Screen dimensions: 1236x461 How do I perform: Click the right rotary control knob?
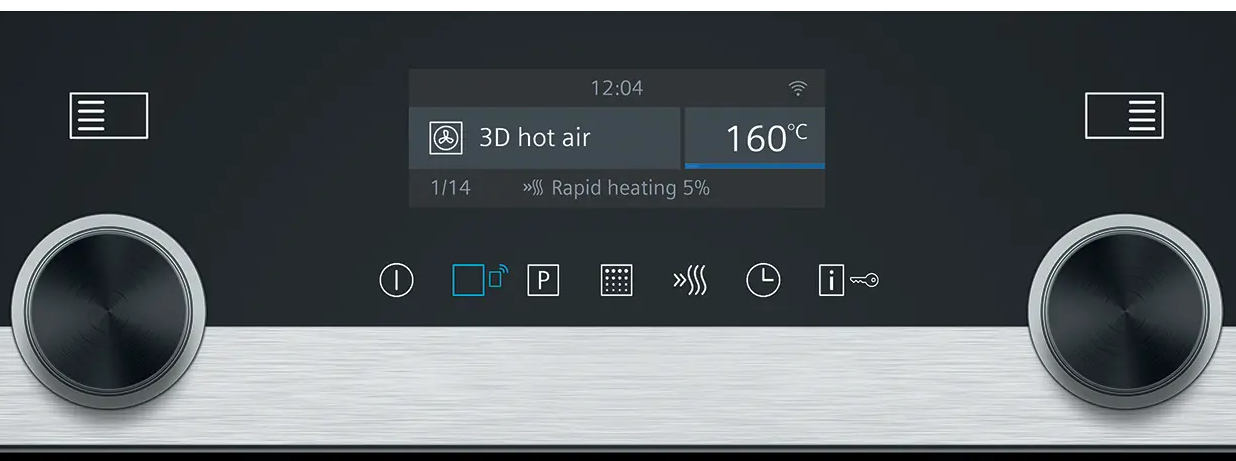click(1126, 312)
